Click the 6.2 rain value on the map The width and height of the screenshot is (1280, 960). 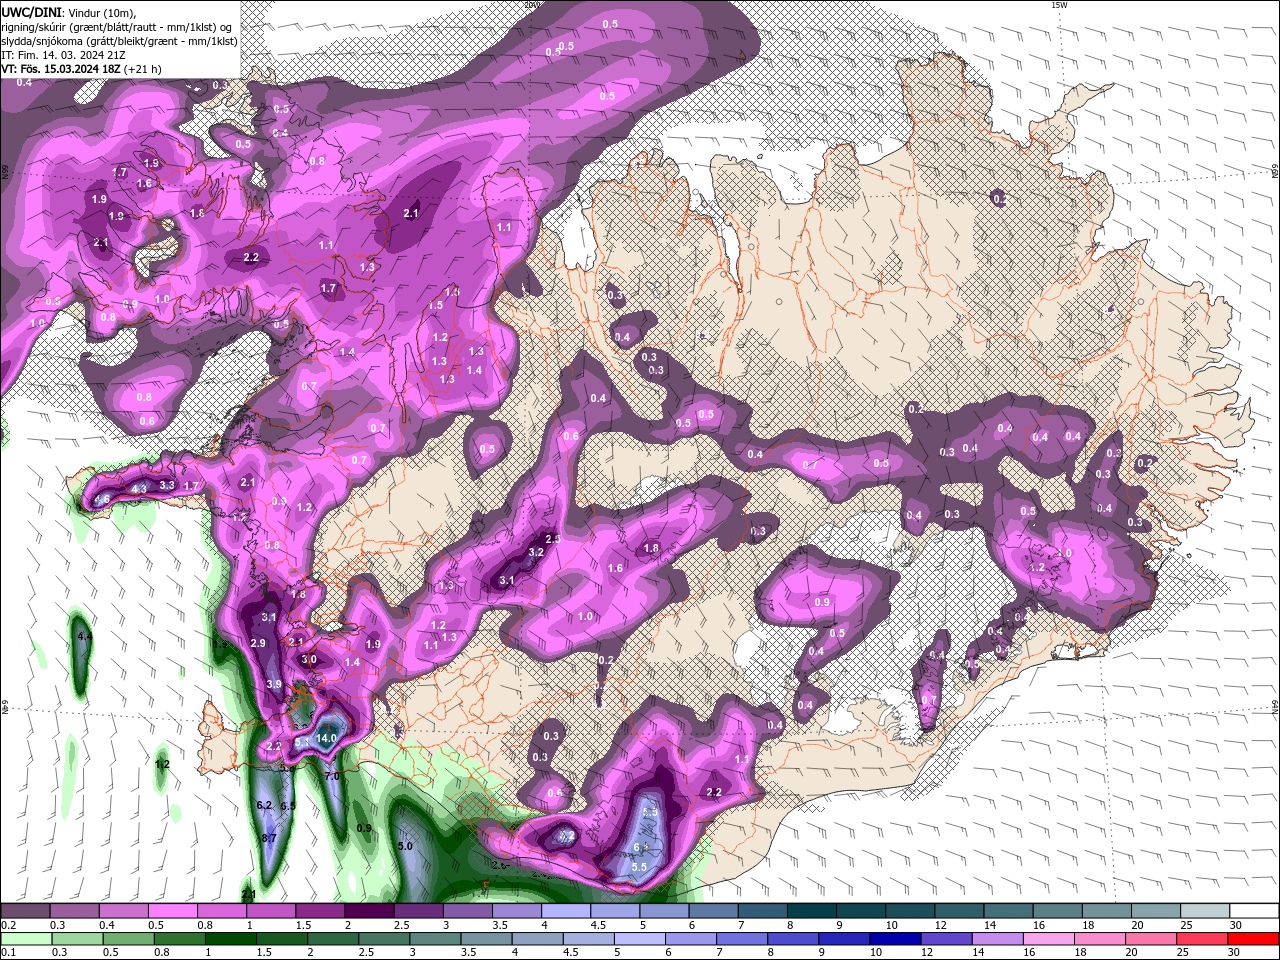point(265,805)
